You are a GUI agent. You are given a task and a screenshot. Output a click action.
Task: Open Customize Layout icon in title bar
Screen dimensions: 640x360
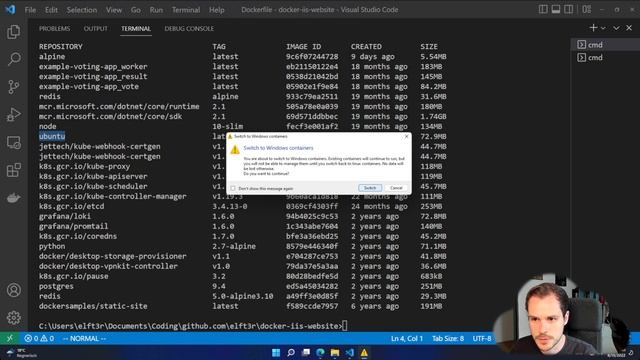587,9
